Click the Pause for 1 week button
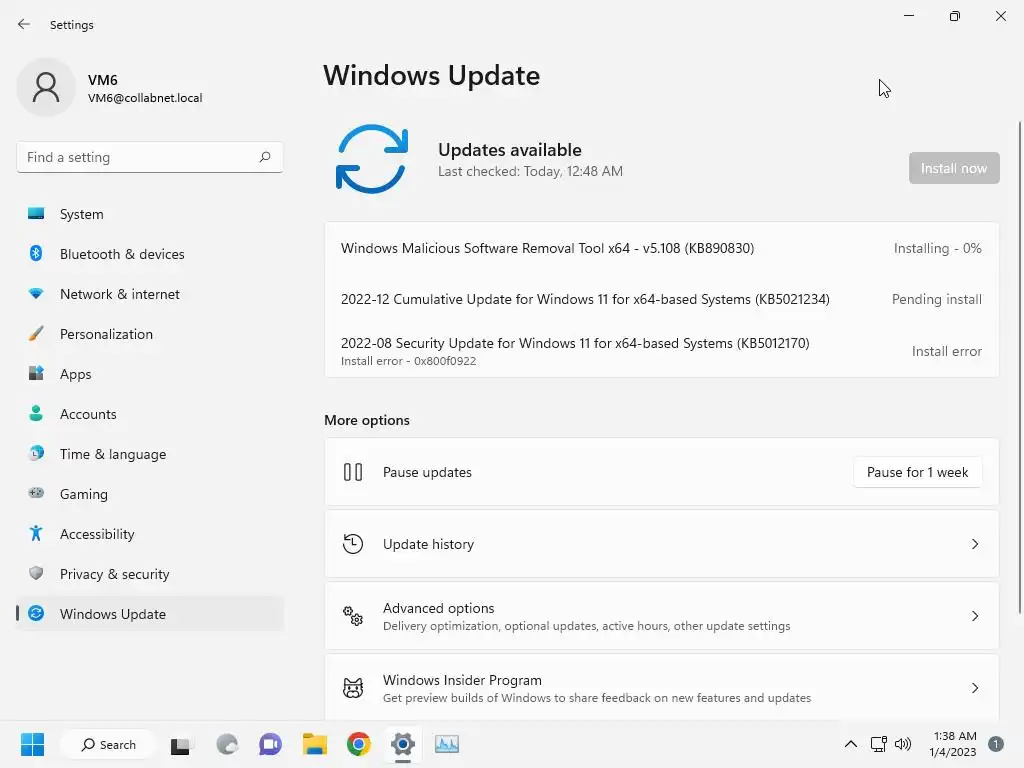Screen dimensions: 1024x768 tap(917, 472)
